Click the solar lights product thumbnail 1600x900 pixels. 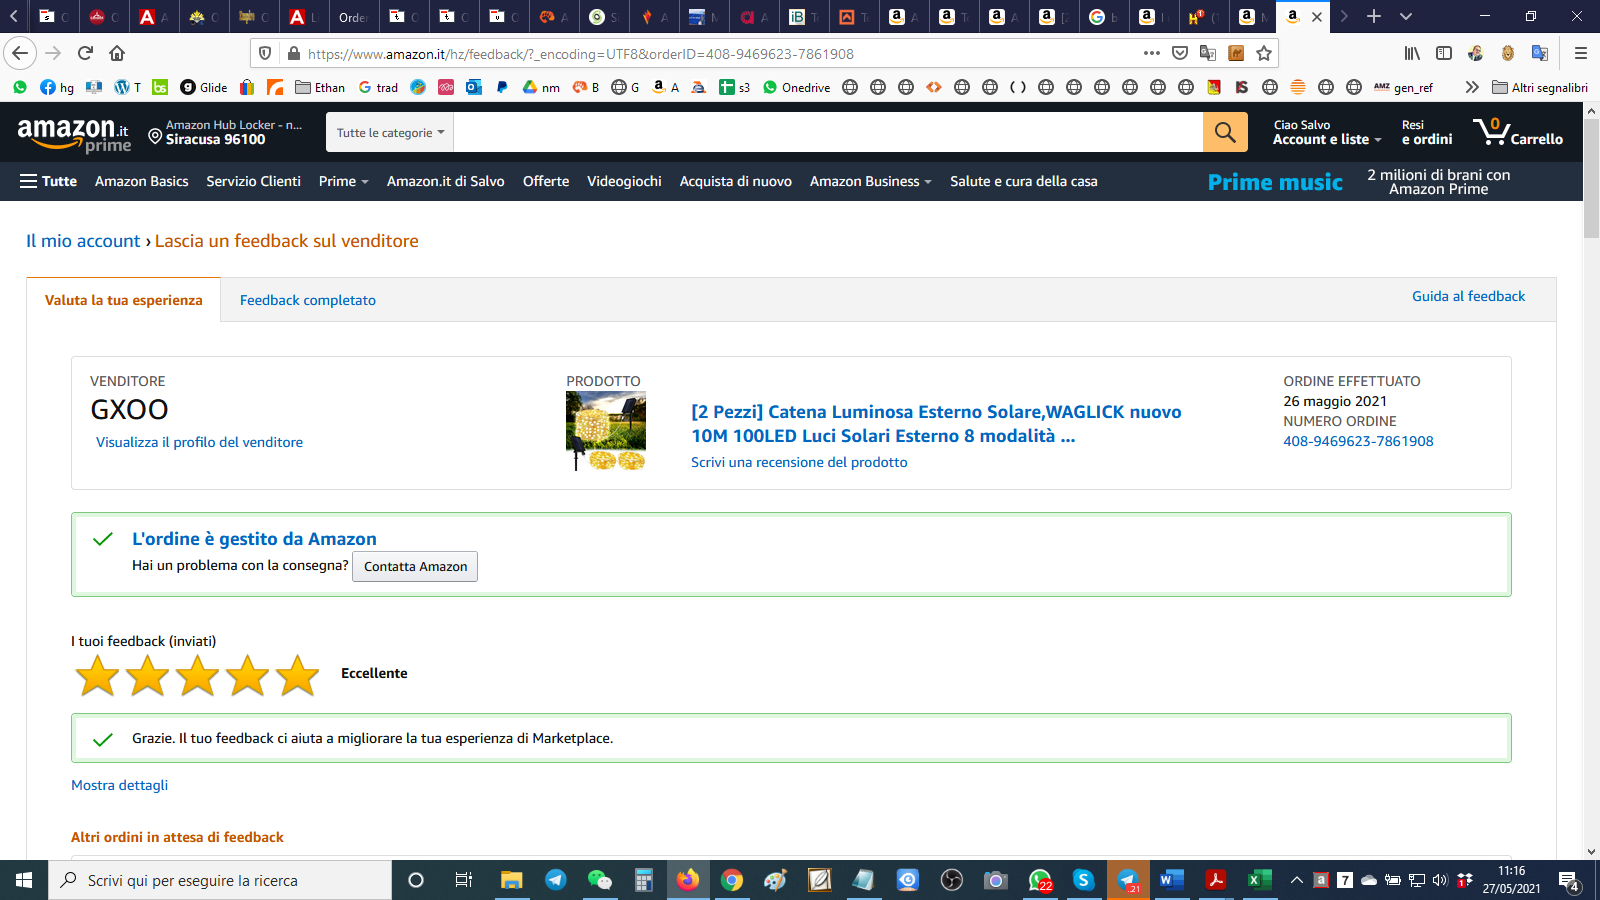[606, 430]
